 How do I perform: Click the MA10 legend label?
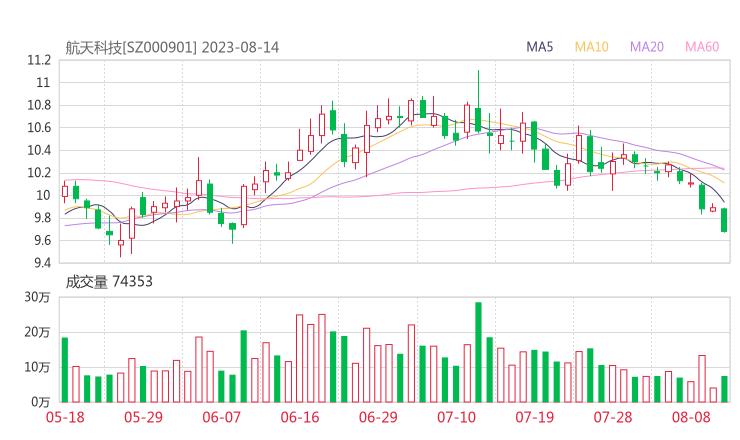pyautogui.click(x=591, y=47)
